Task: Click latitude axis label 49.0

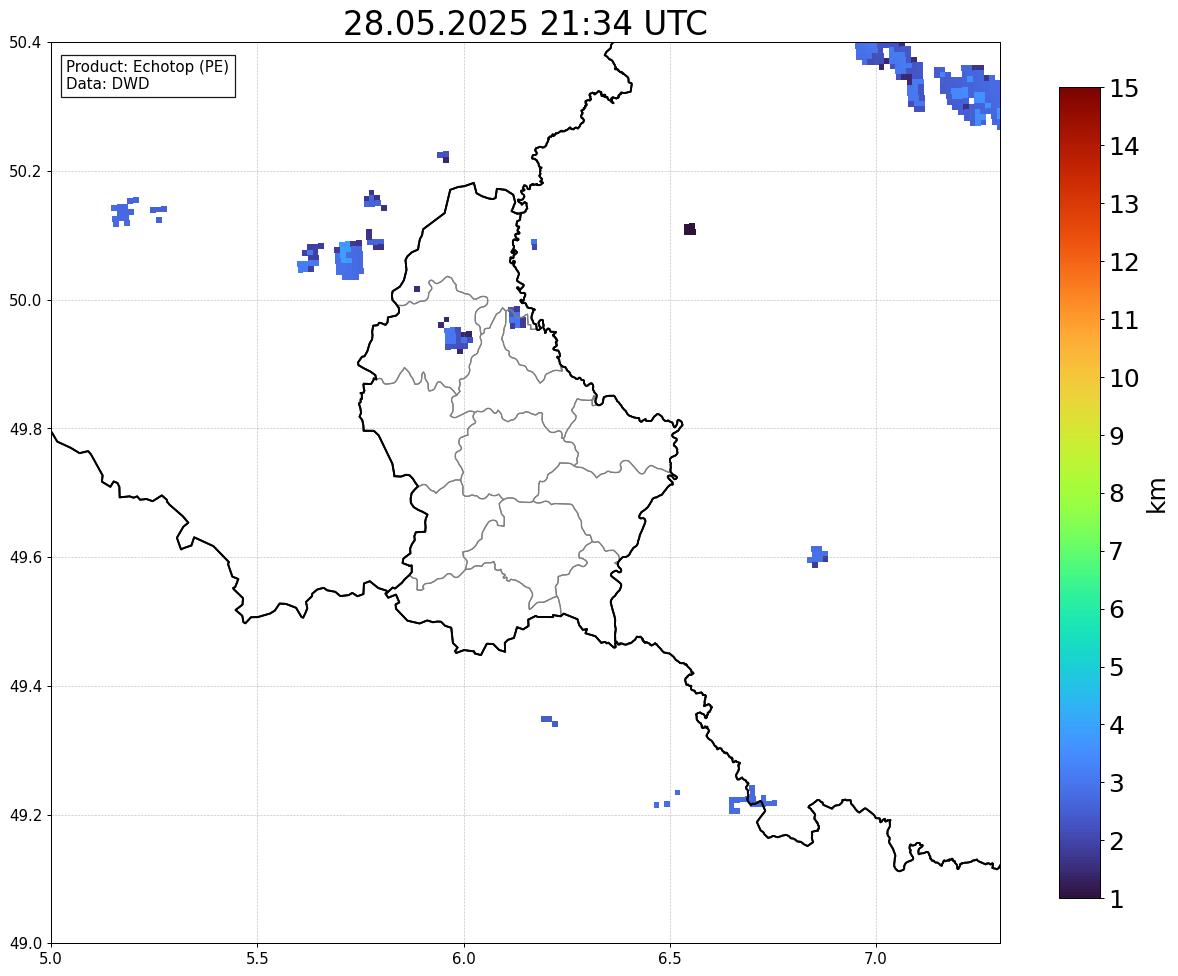Action: (x=25, y=944)
